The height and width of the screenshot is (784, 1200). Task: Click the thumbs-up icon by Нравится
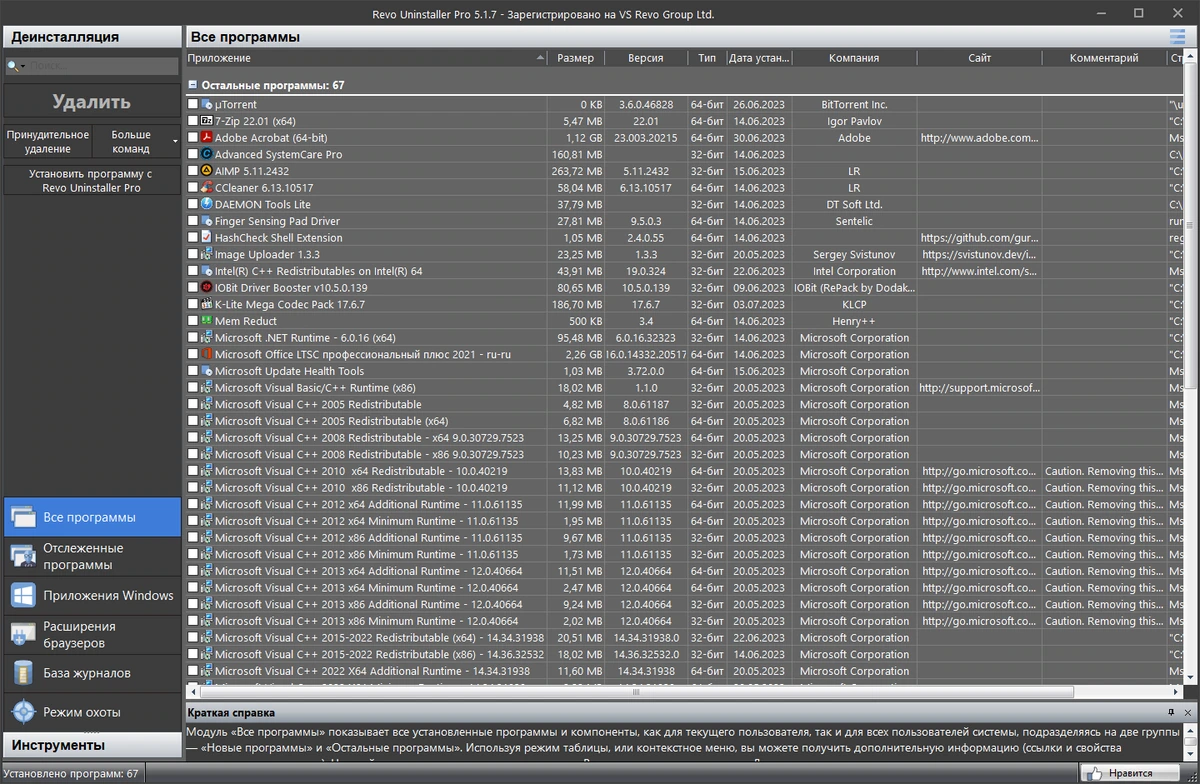(1094, 773)
